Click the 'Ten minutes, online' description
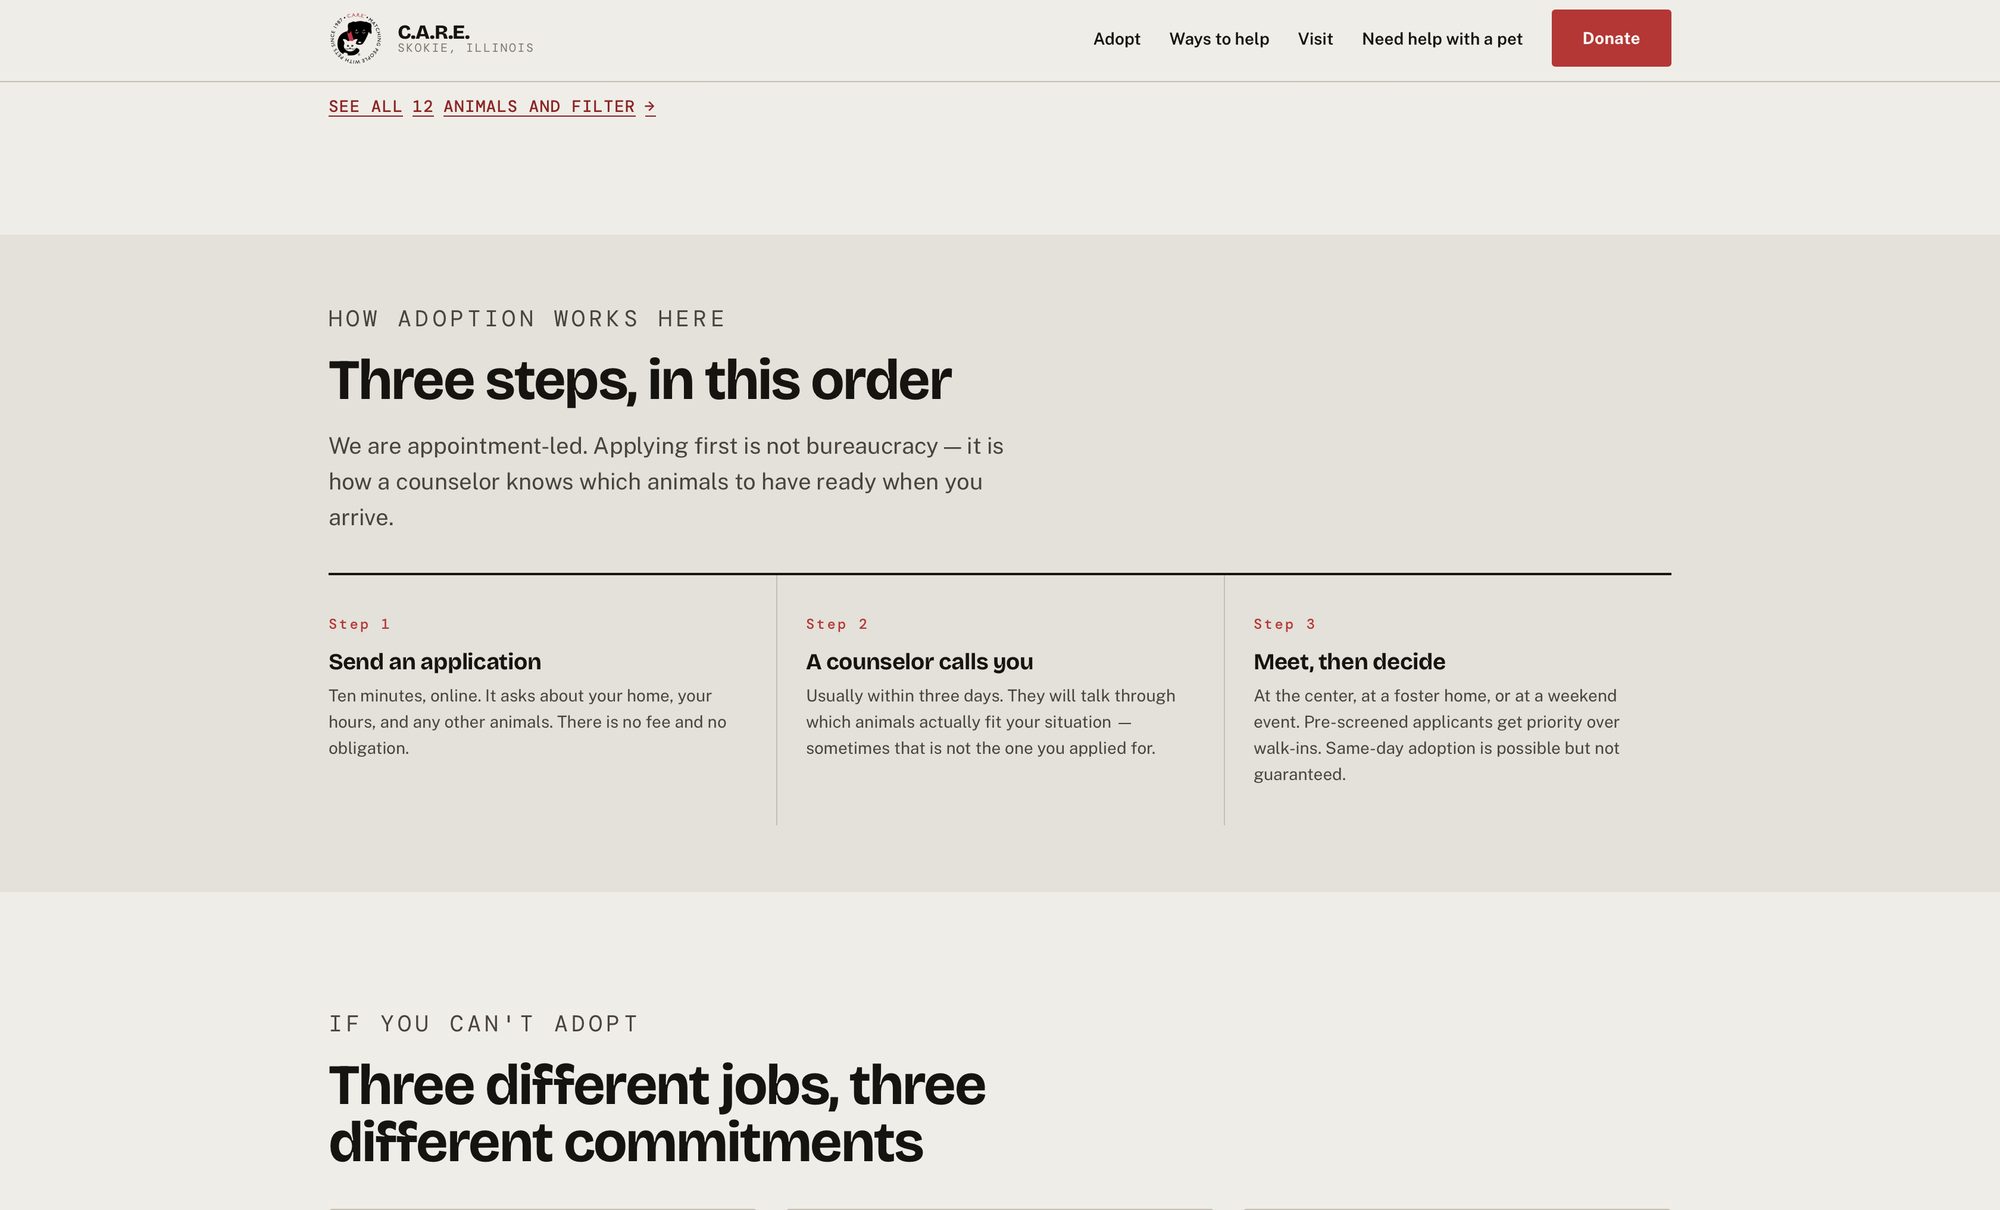 click(528, 721)
